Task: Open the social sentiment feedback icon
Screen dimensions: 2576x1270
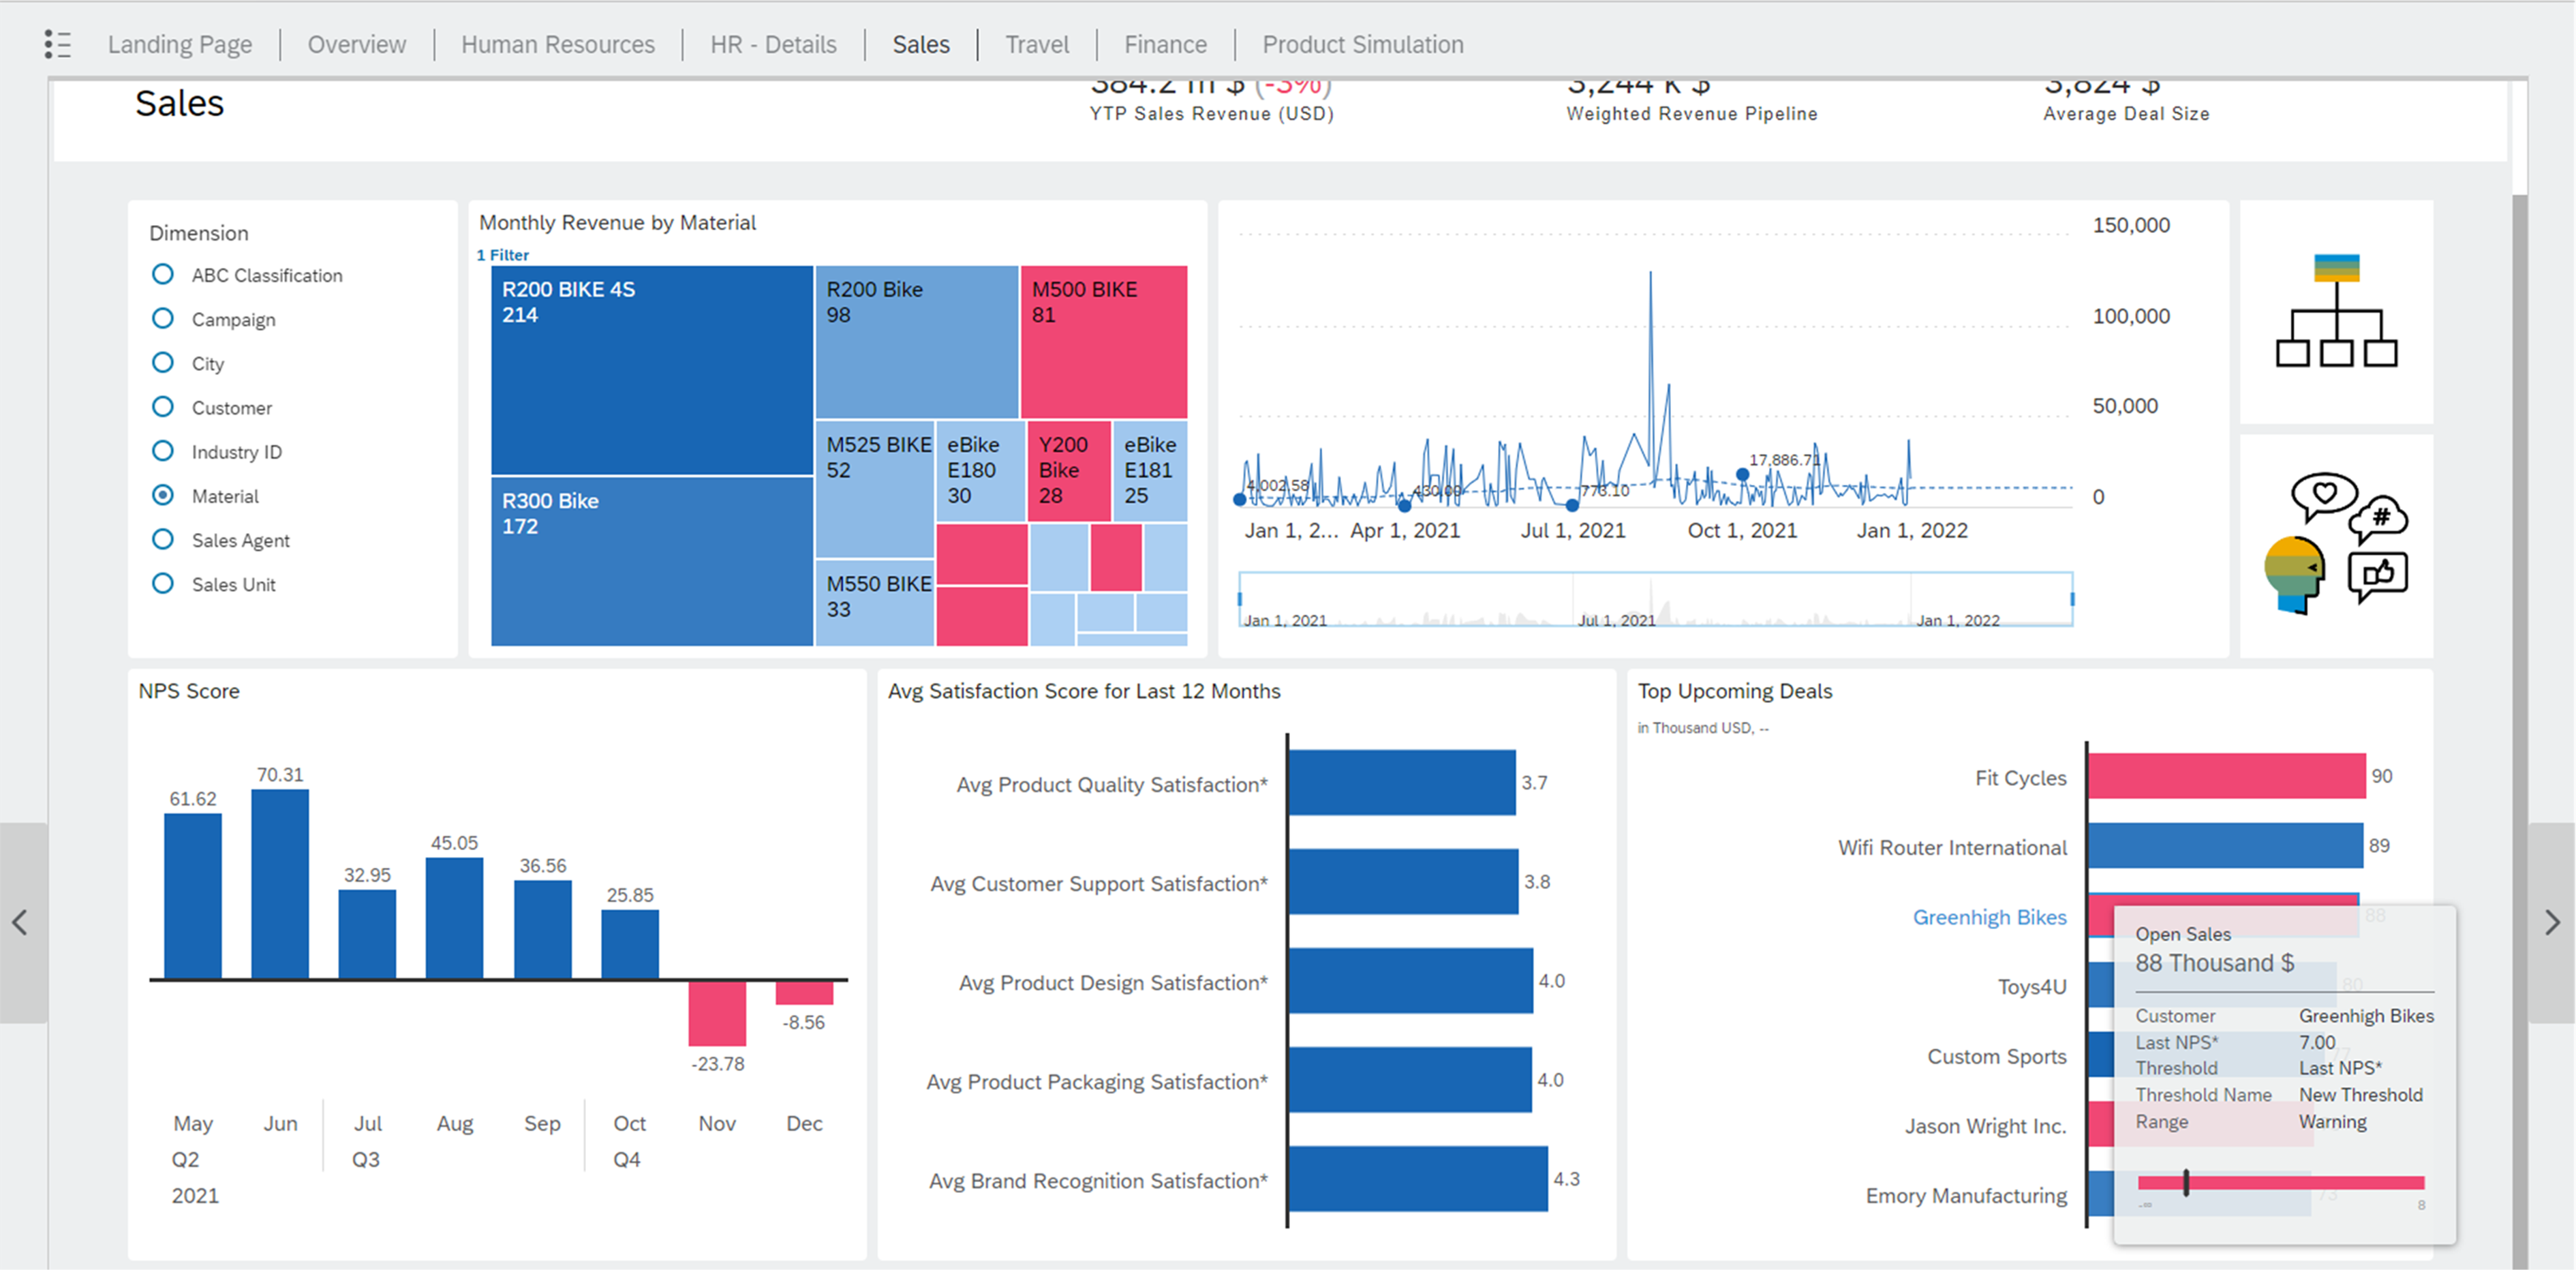Action: (2336, 544)
